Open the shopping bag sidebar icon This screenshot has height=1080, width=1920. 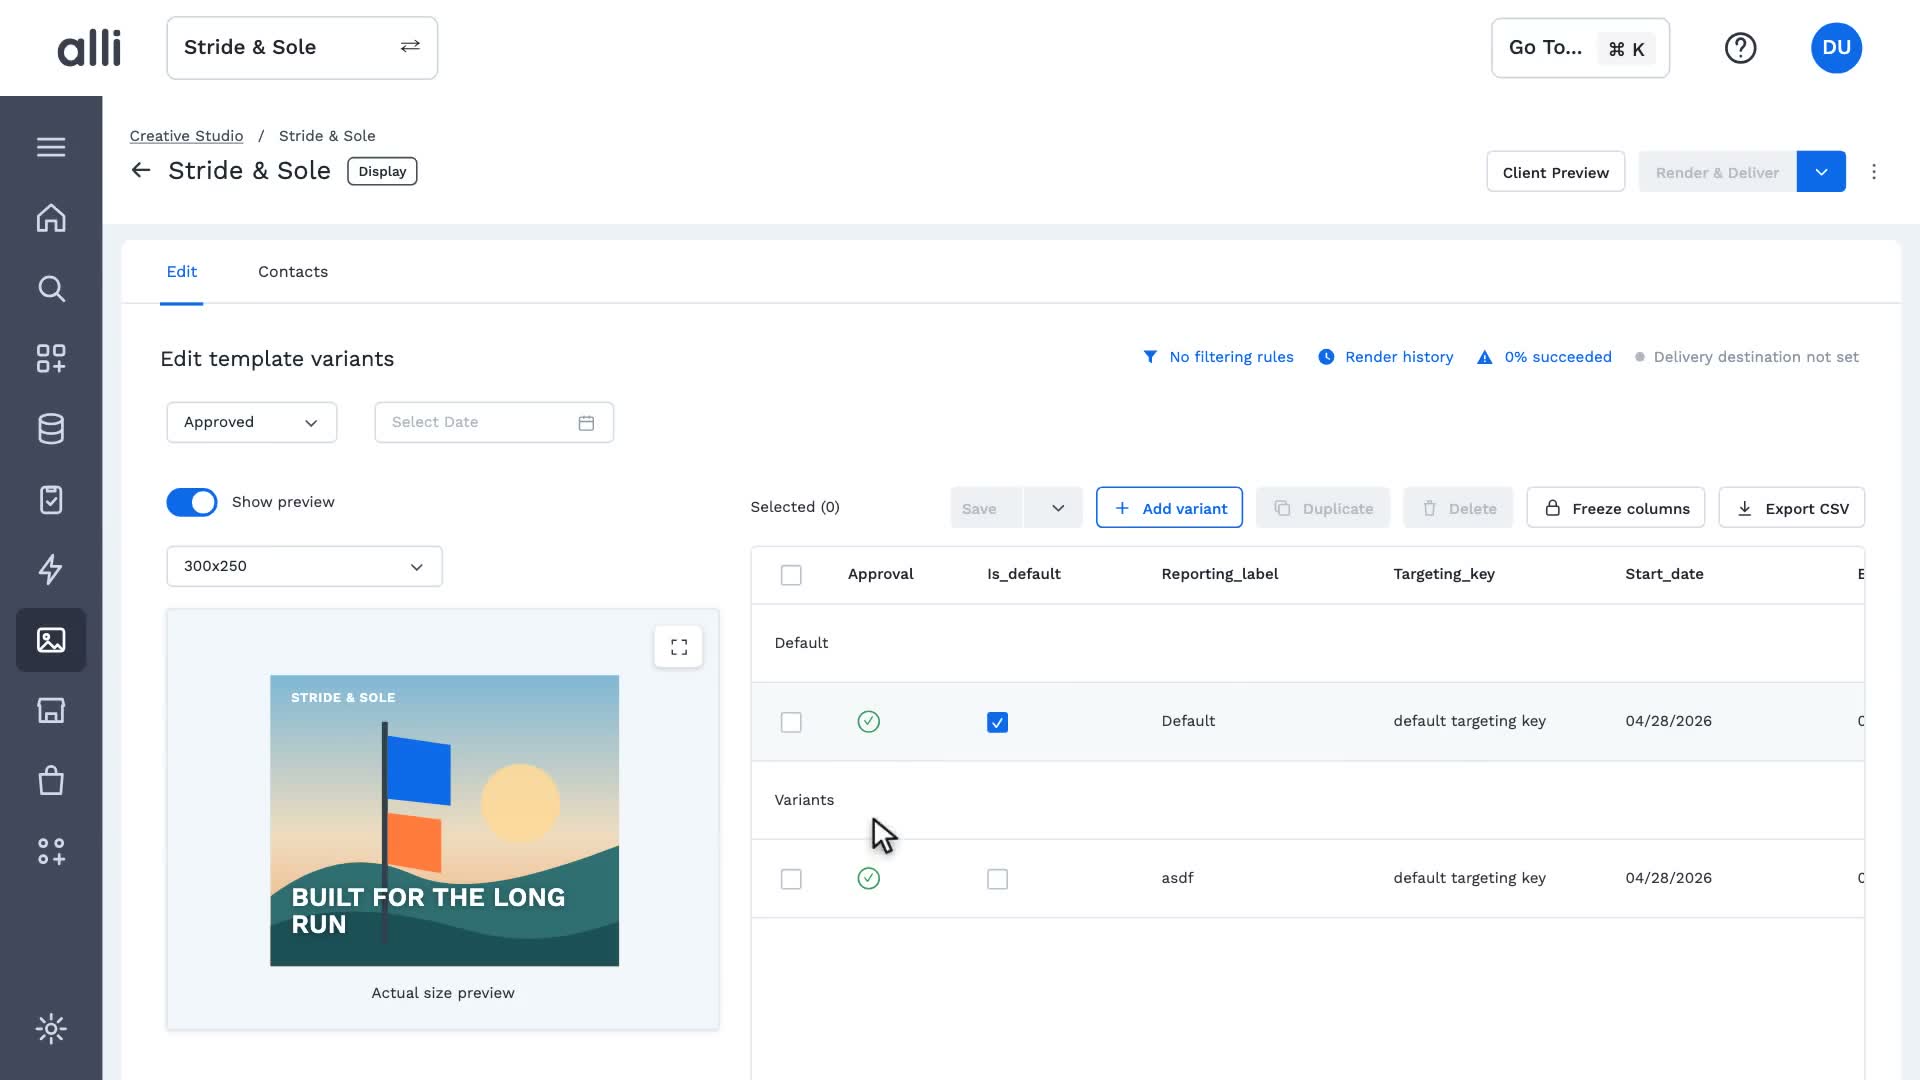coord(51,780)
